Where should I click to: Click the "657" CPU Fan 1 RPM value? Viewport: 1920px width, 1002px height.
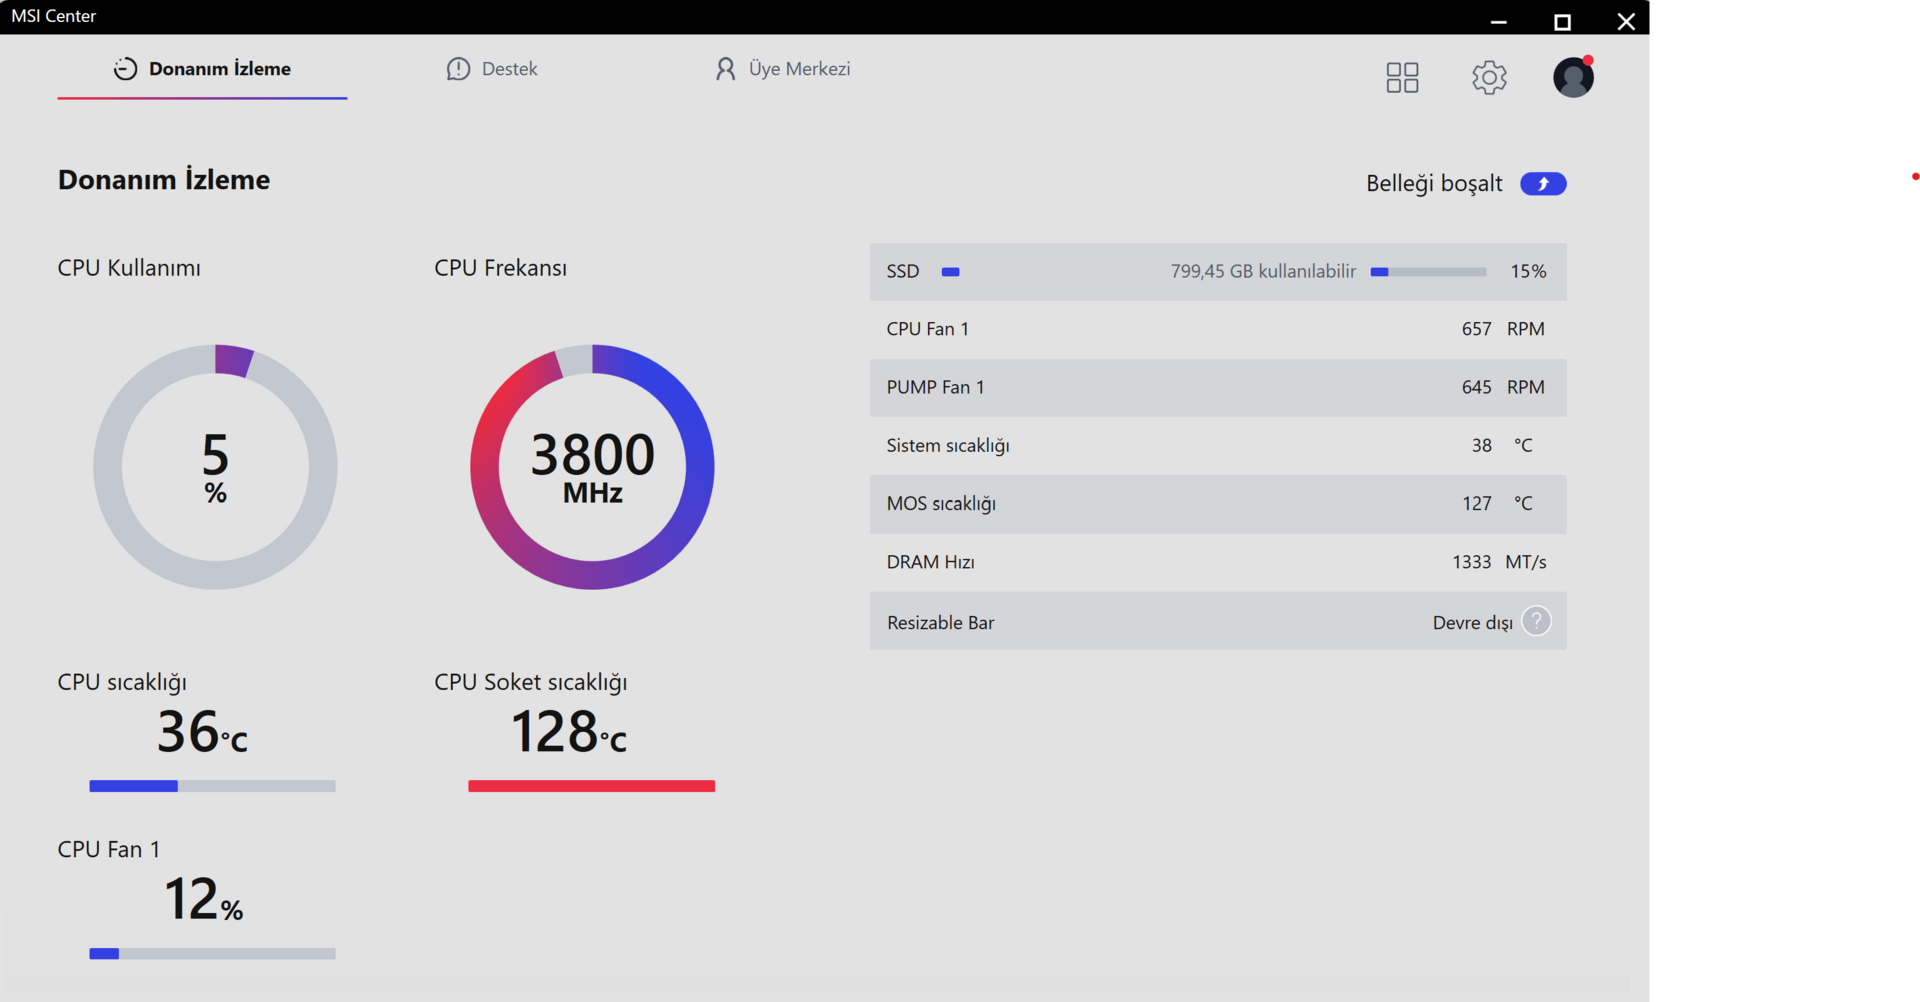point(1476,329)
